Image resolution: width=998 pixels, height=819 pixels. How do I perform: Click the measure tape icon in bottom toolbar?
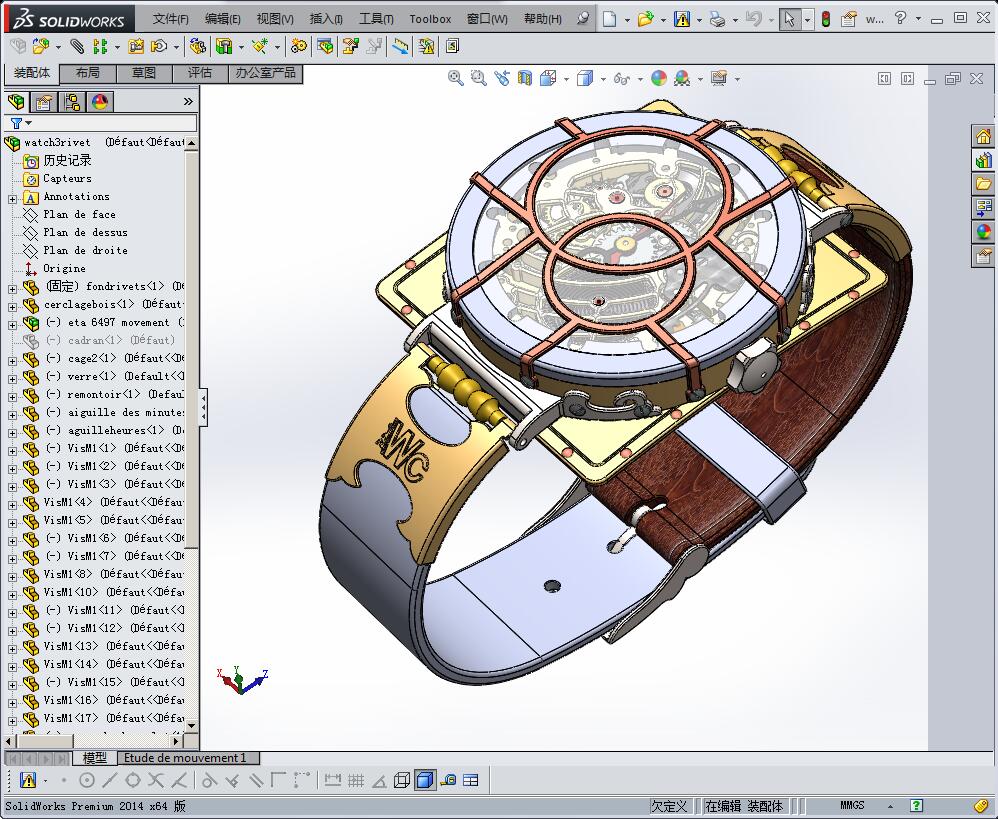coord(449,780)
